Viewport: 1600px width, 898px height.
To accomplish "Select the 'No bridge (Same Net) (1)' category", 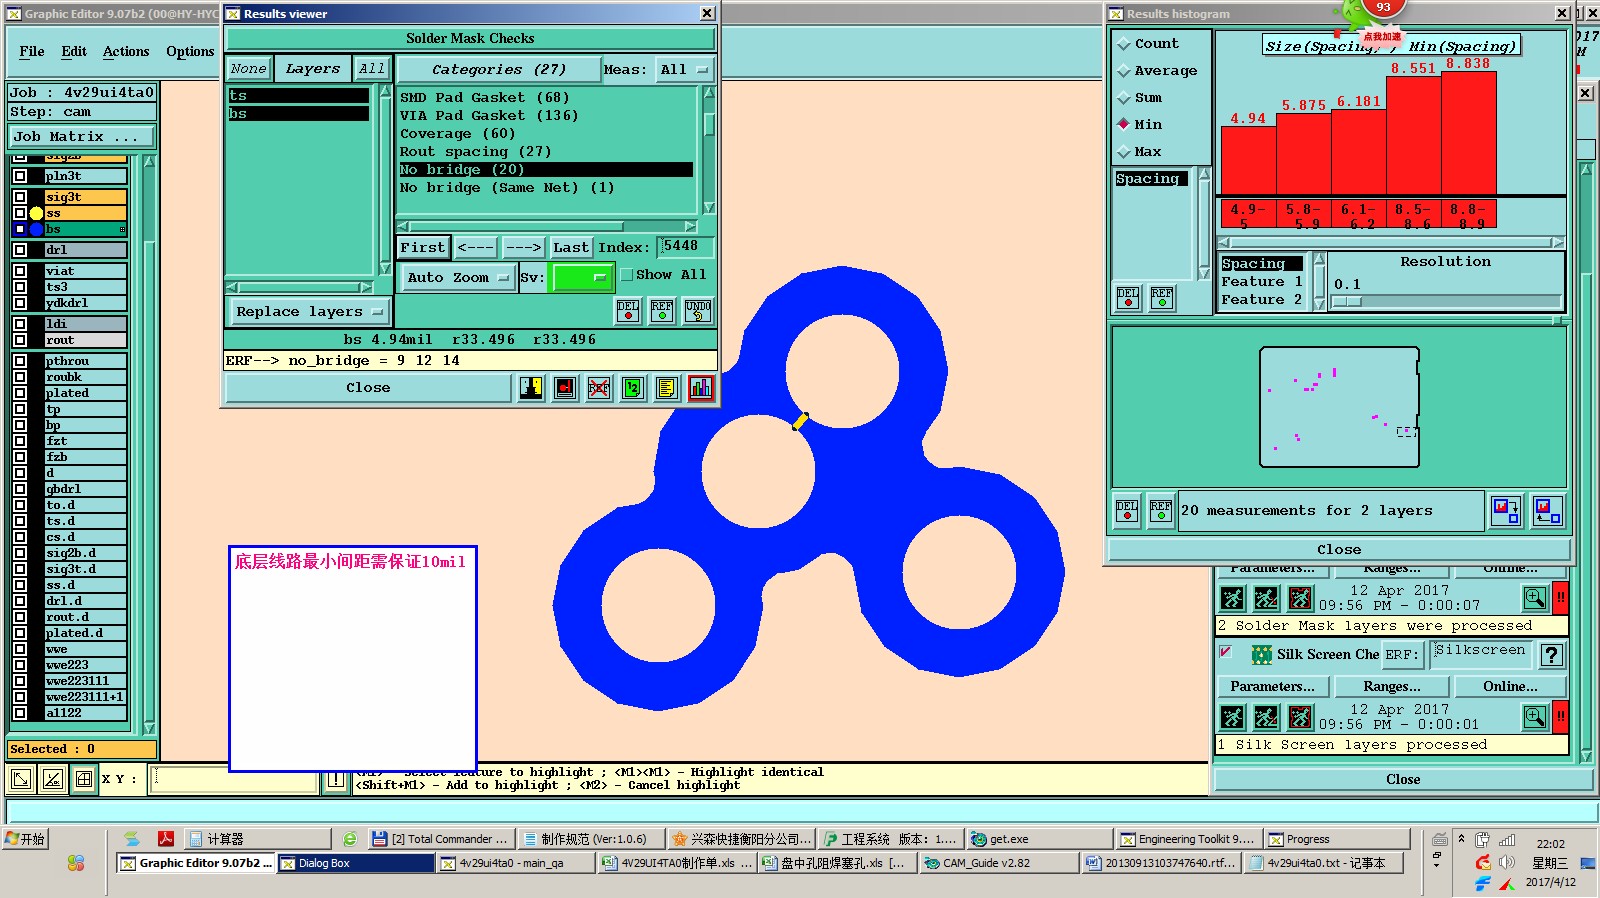I will (x=507, y=188).
